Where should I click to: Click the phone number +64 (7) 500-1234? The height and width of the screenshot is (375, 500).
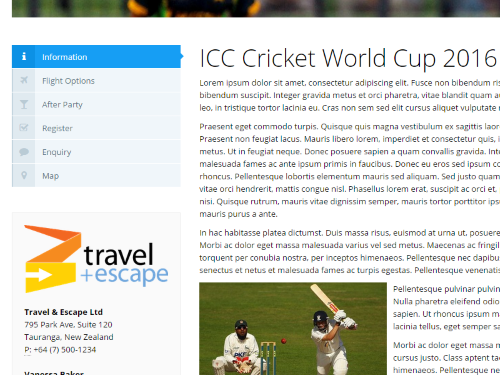pyautogui.click(x=65, y=350)
